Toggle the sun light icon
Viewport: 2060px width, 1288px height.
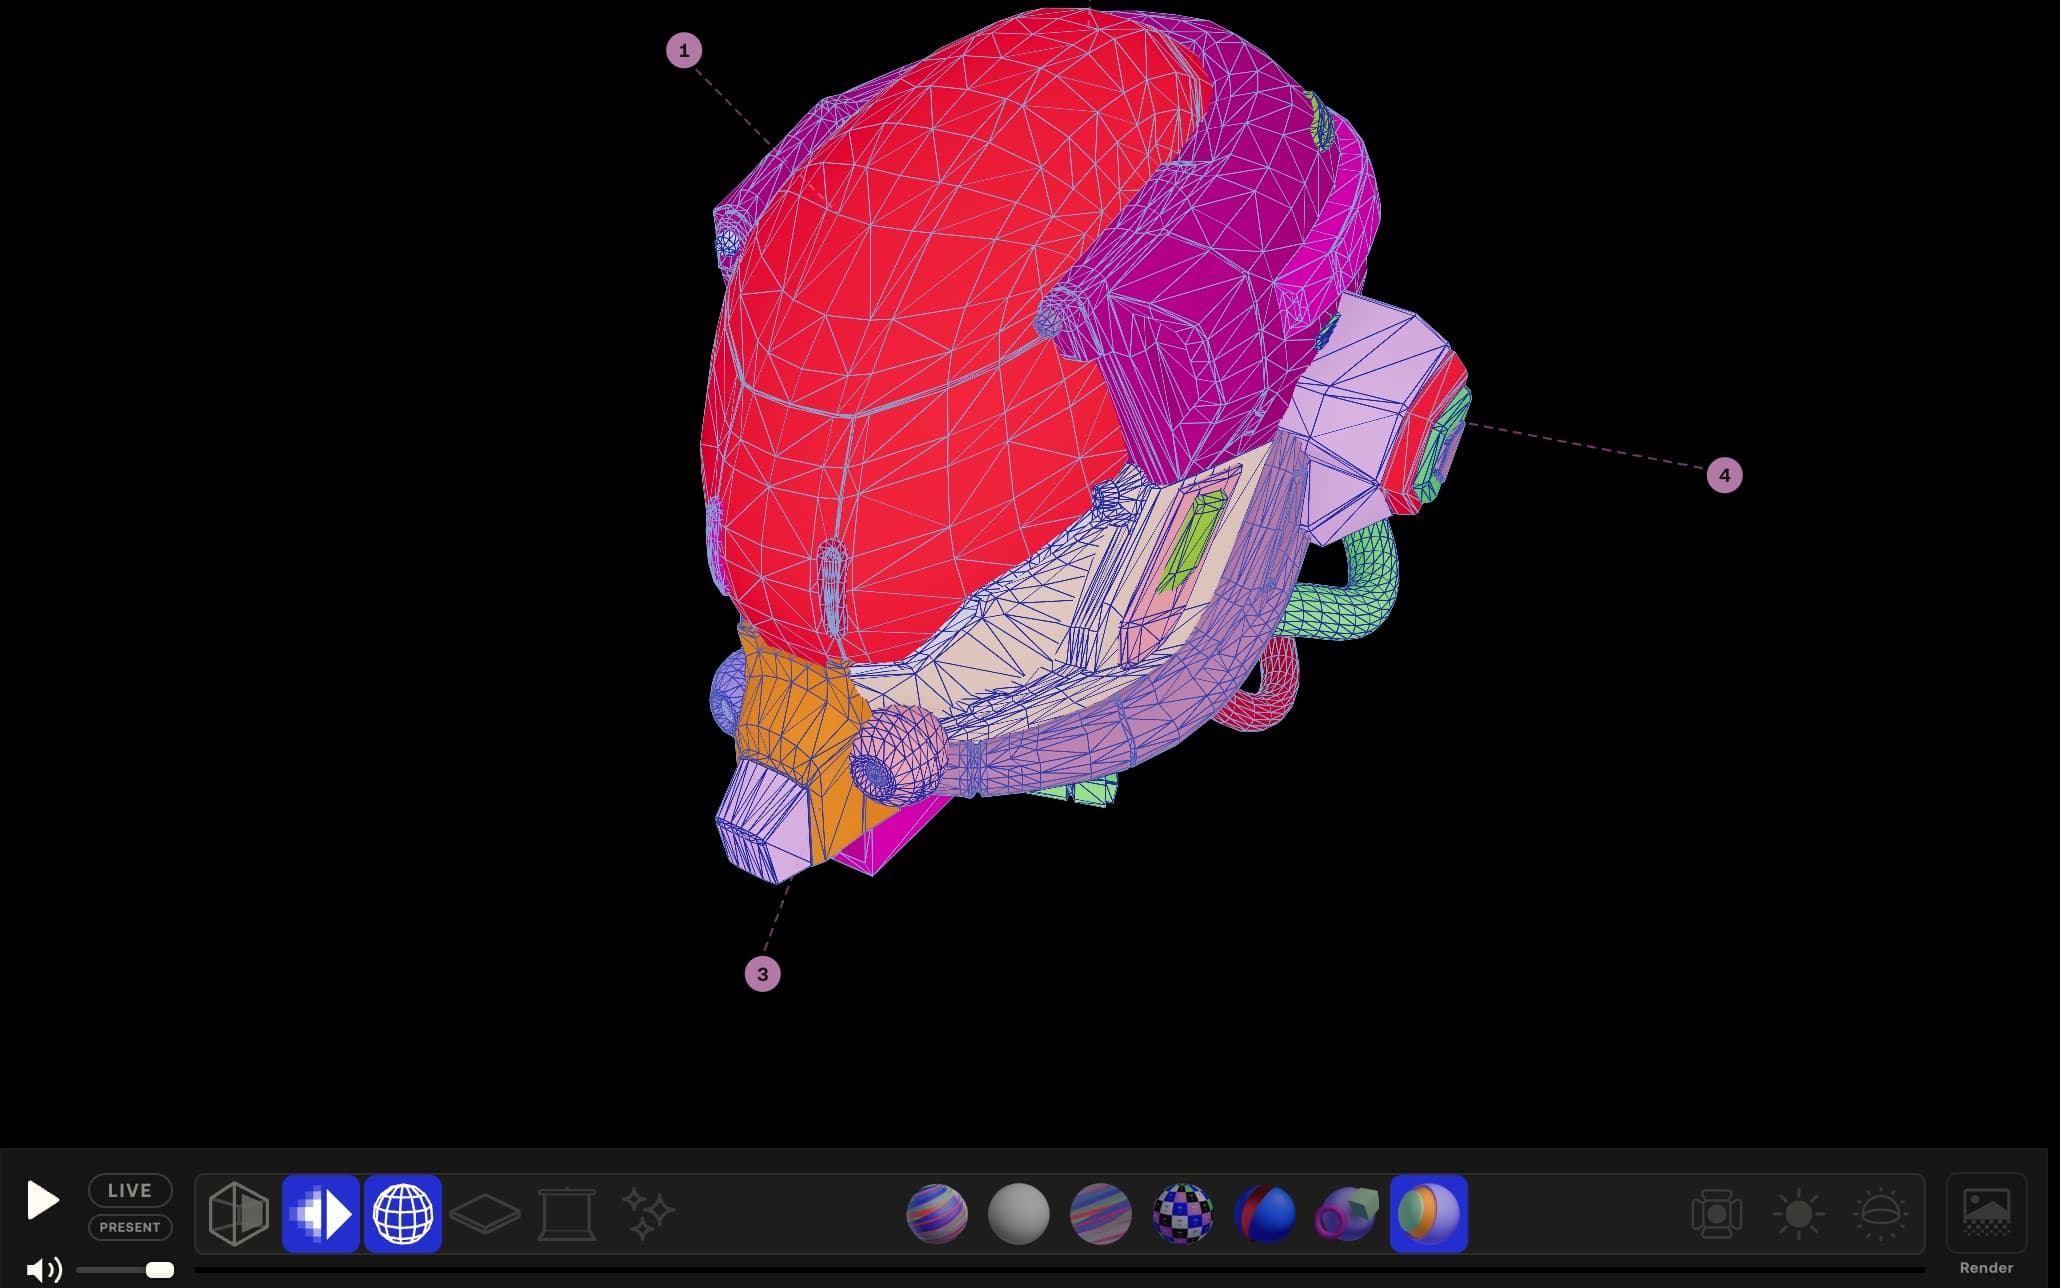point(1798,1214)
